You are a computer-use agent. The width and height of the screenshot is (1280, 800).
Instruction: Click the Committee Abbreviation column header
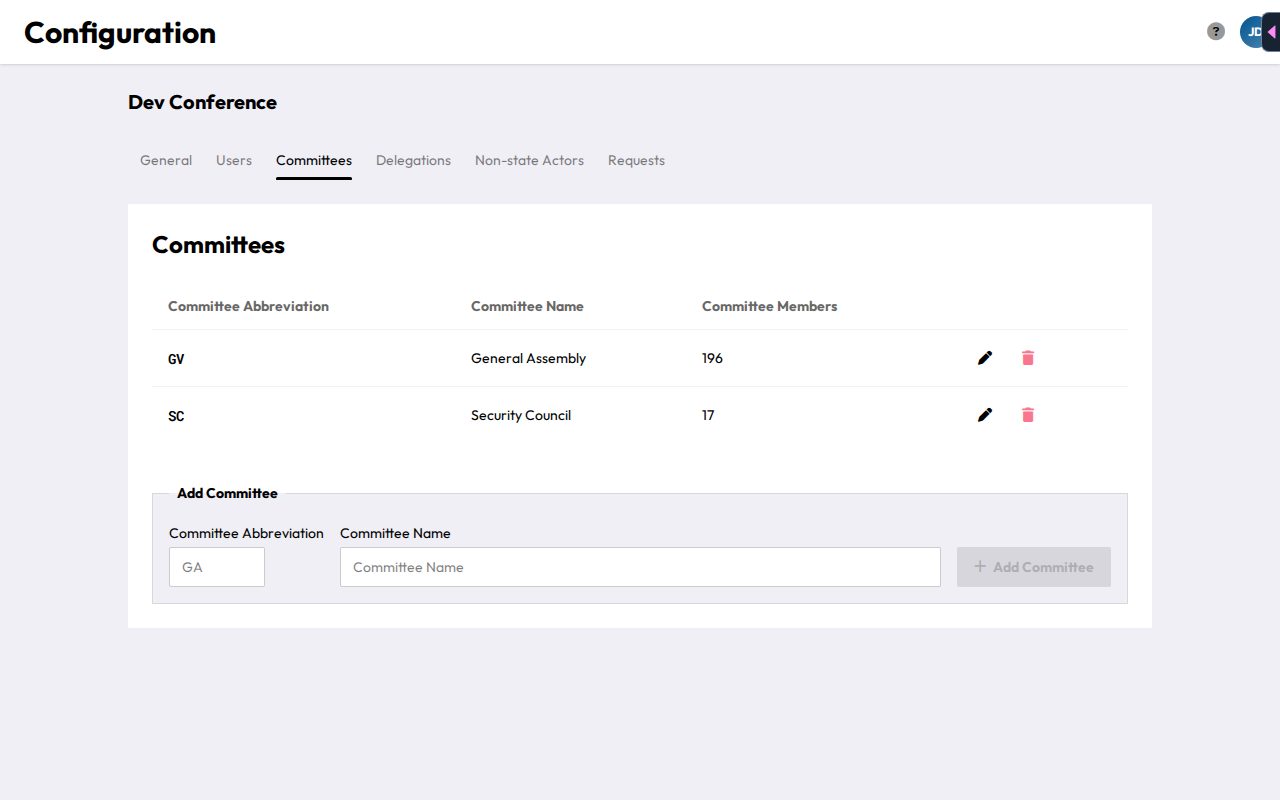point(248,306)
